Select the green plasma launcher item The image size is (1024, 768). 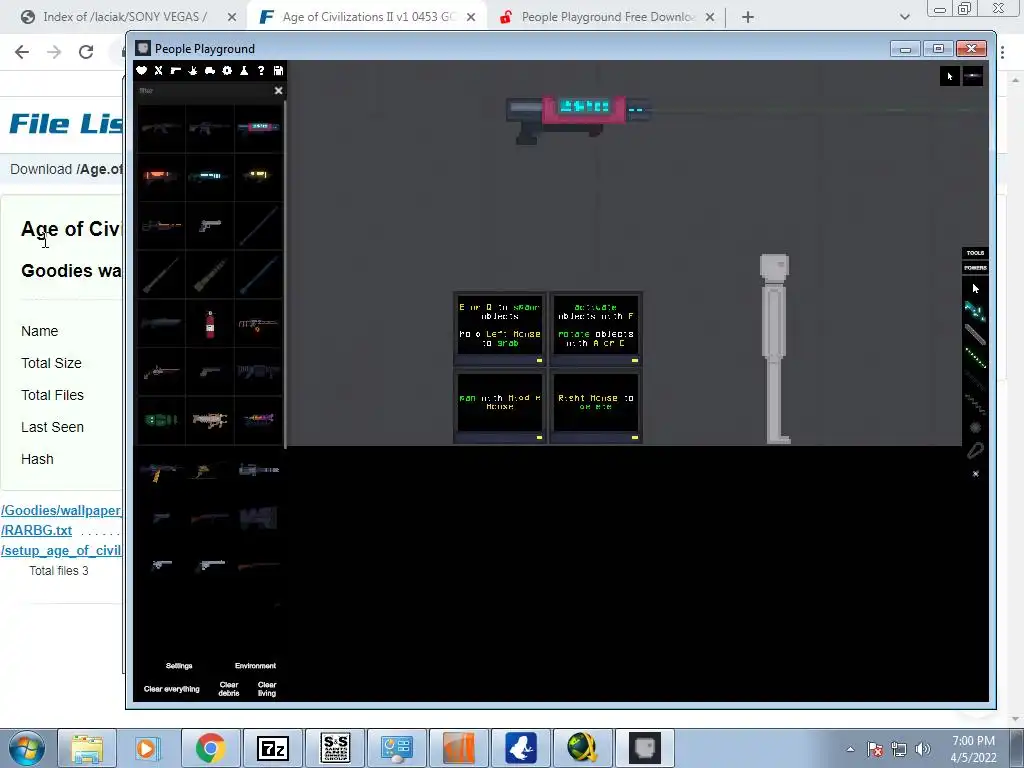click(161, 420)
